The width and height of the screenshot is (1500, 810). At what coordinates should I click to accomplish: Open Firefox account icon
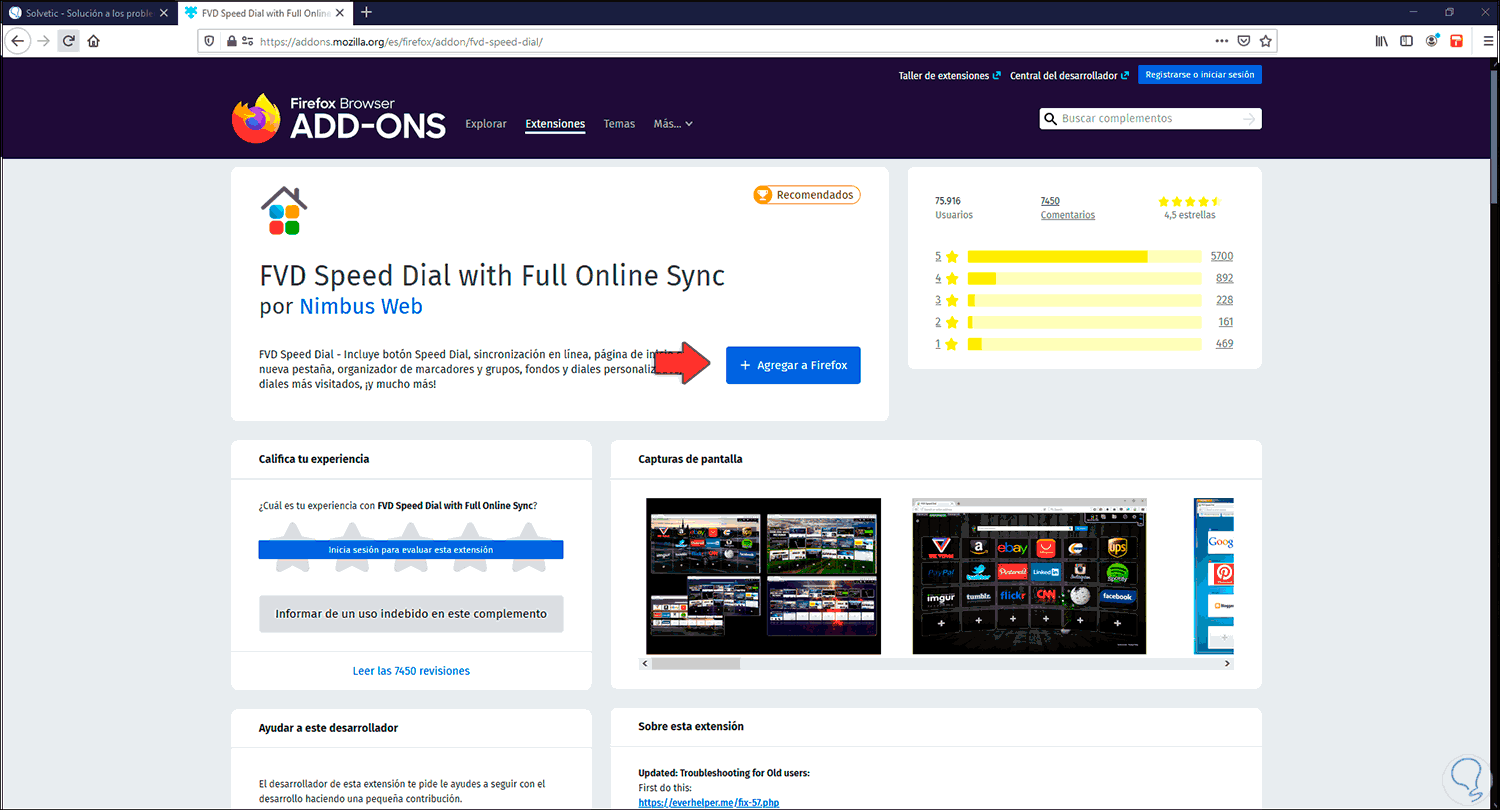1432,41
